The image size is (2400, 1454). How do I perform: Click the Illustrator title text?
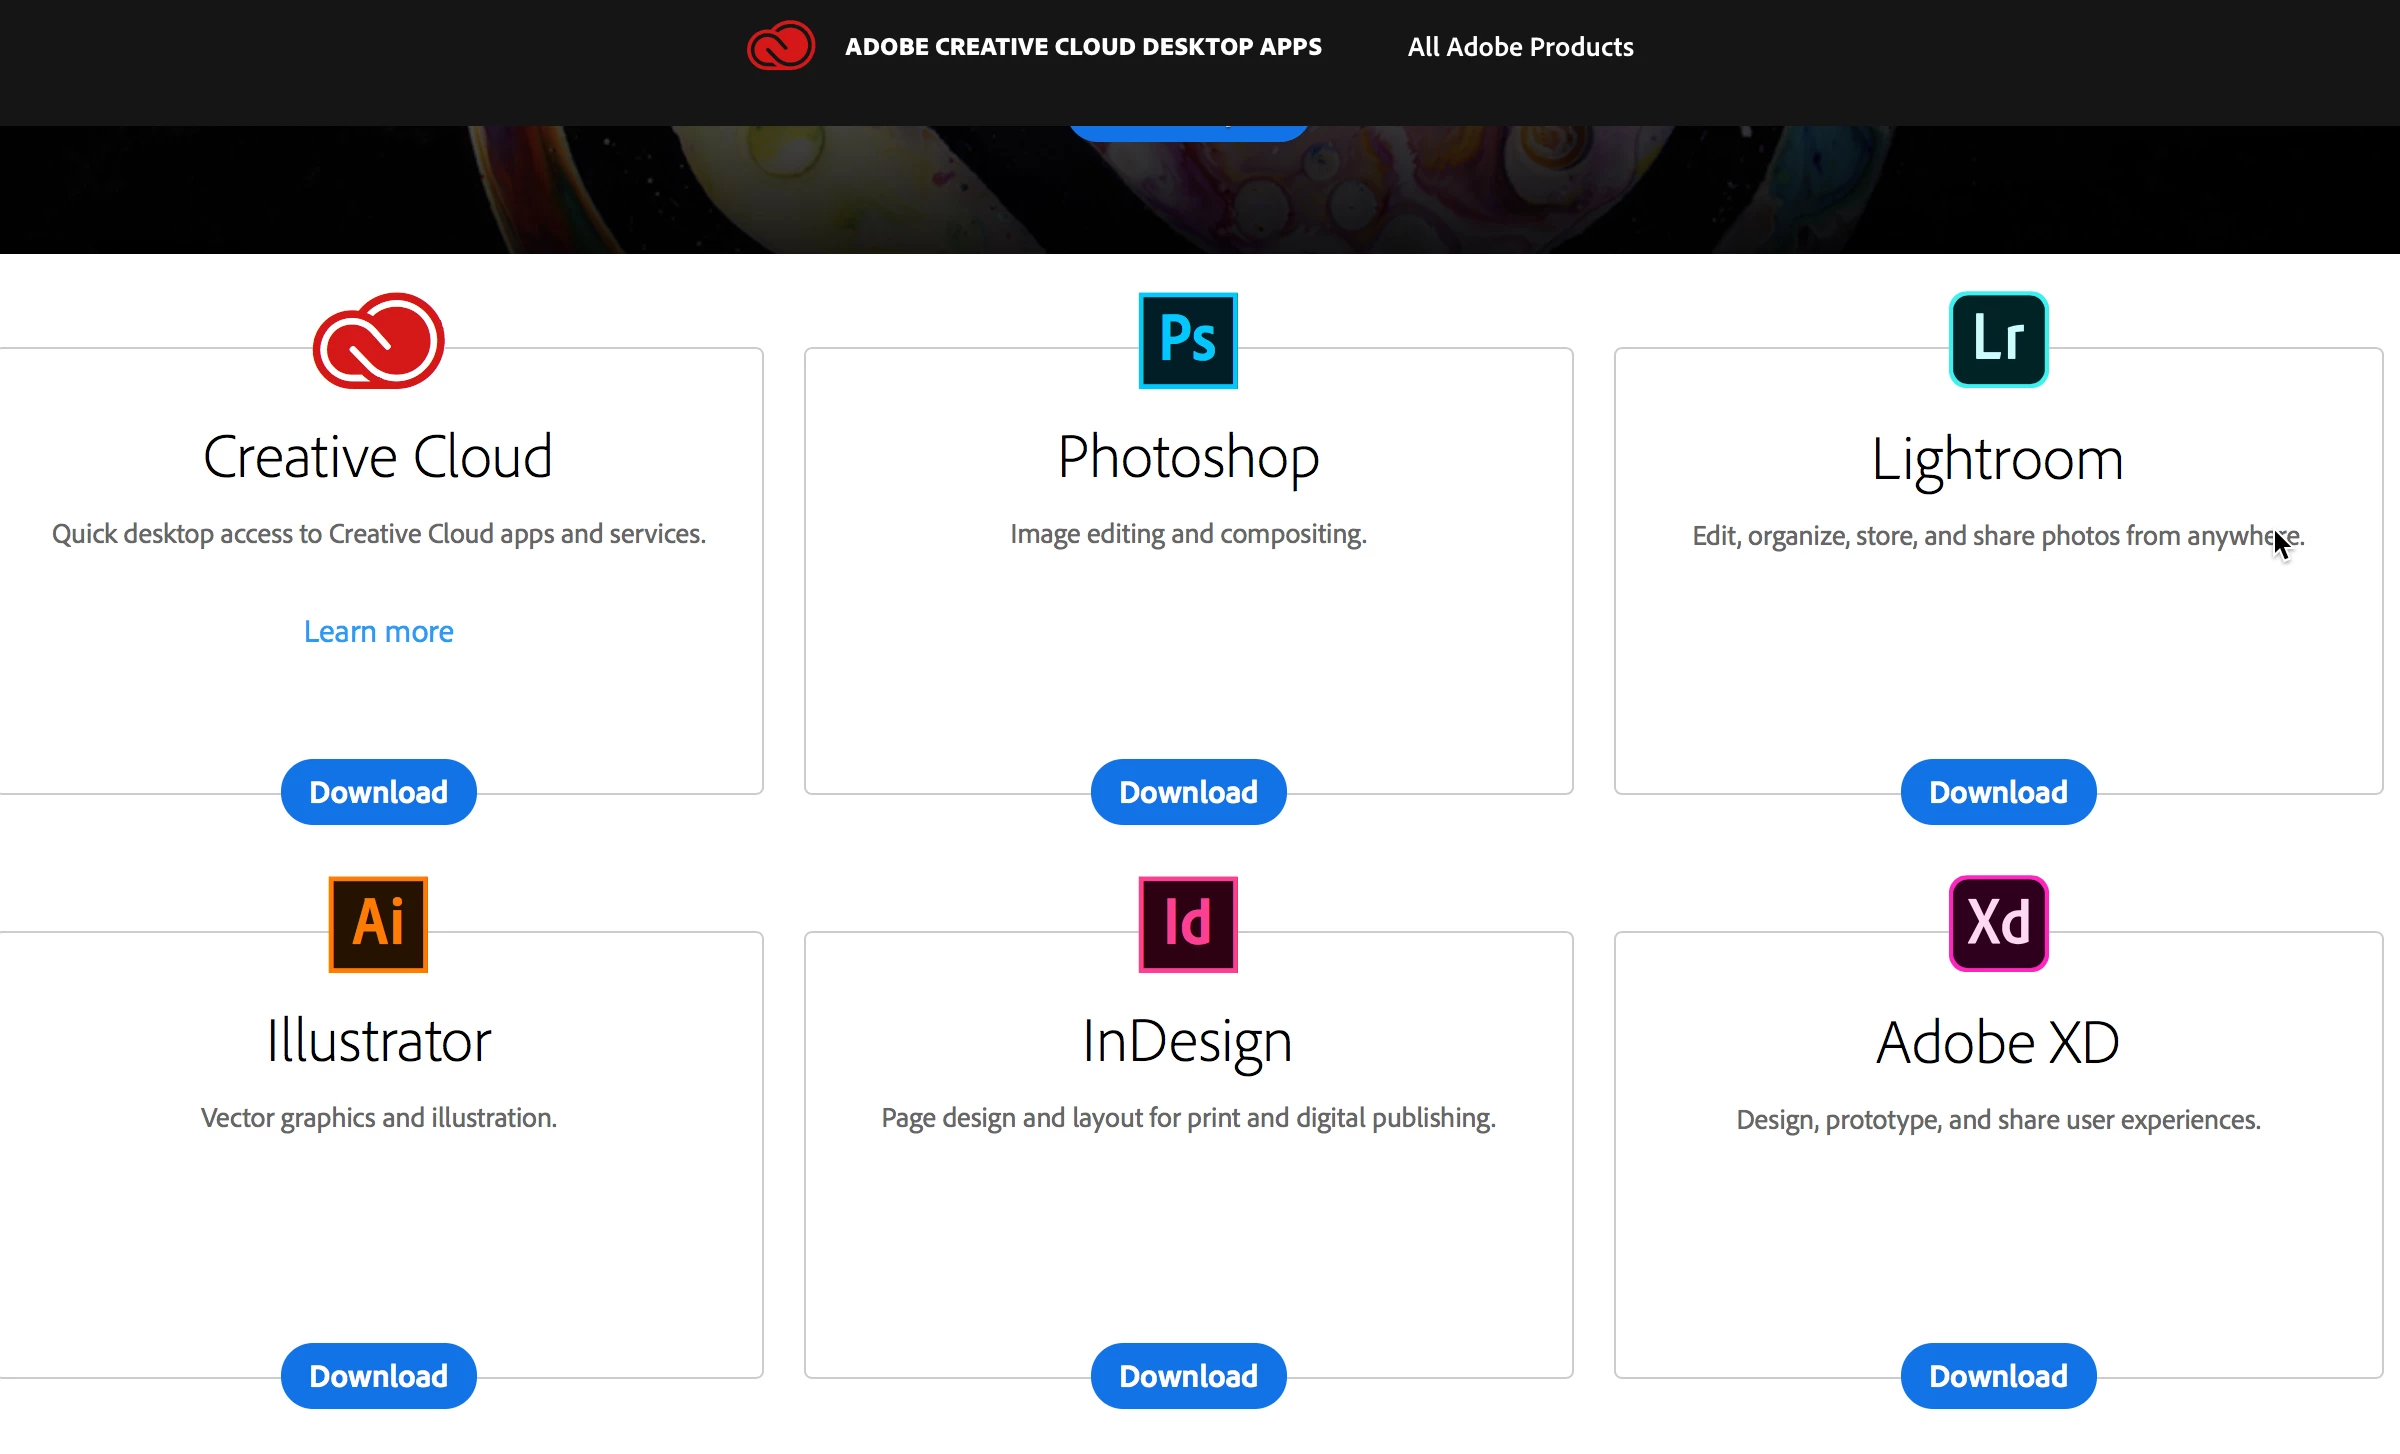[378, 1041]
